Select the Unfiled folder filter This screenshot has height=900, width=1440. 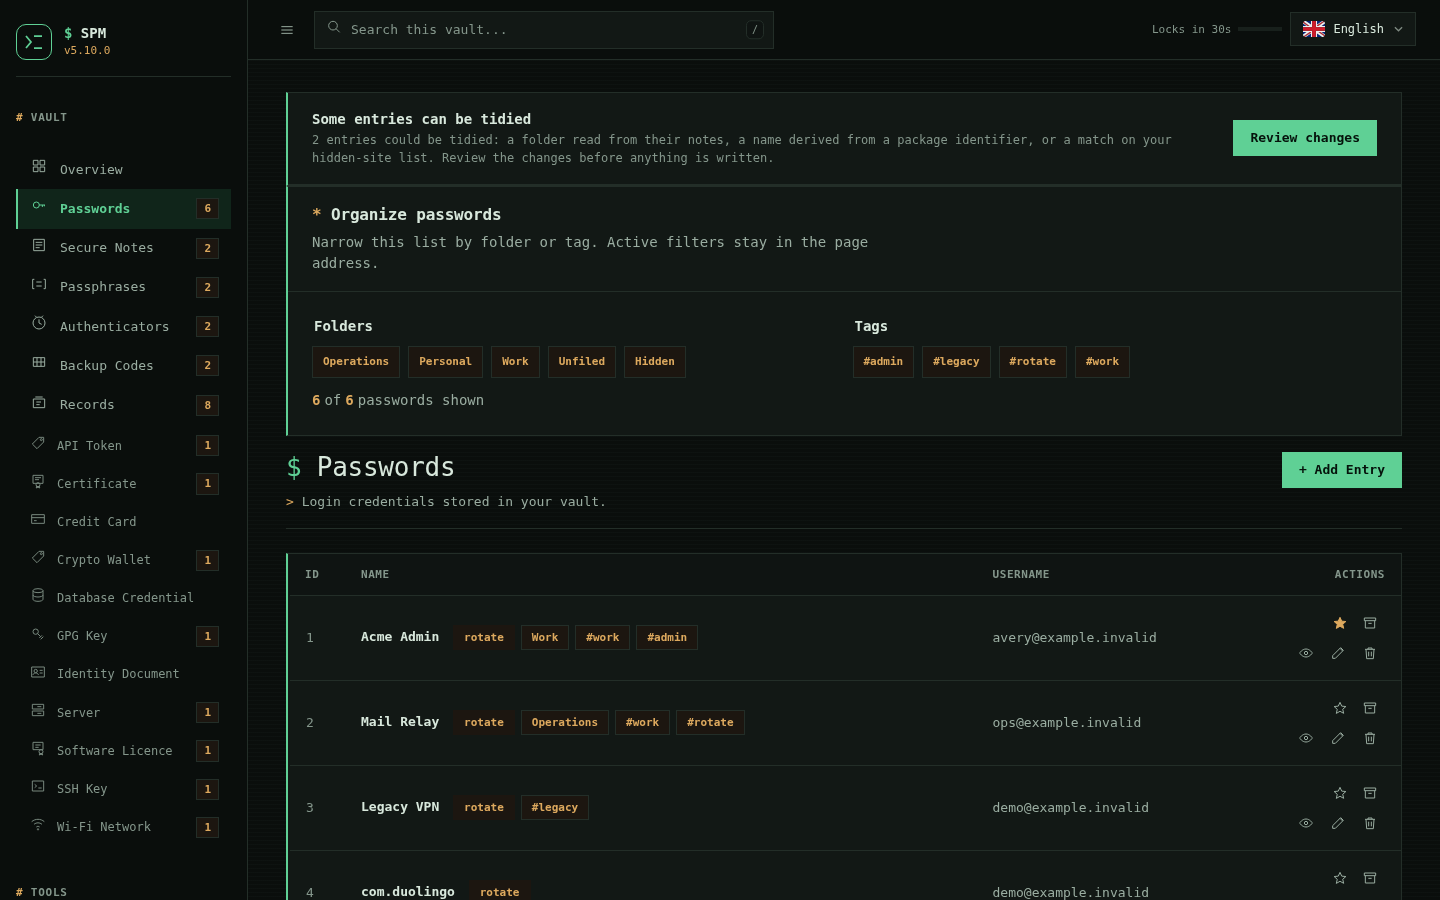coord(582,362)
